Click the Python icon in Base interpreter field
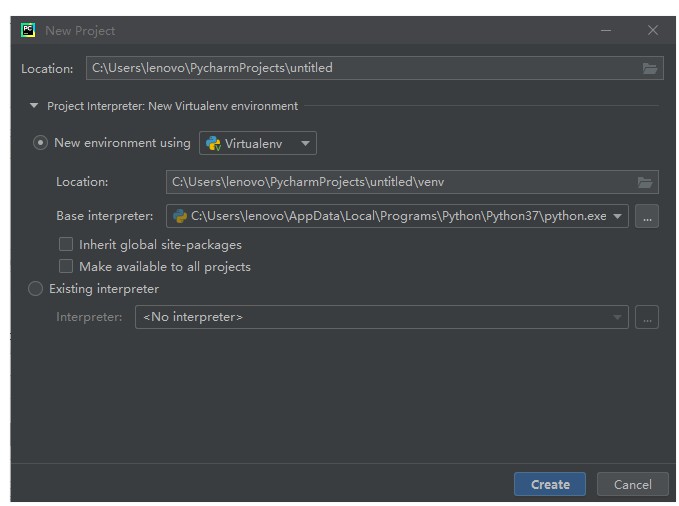The image size is (679, 506). [180, 216]
